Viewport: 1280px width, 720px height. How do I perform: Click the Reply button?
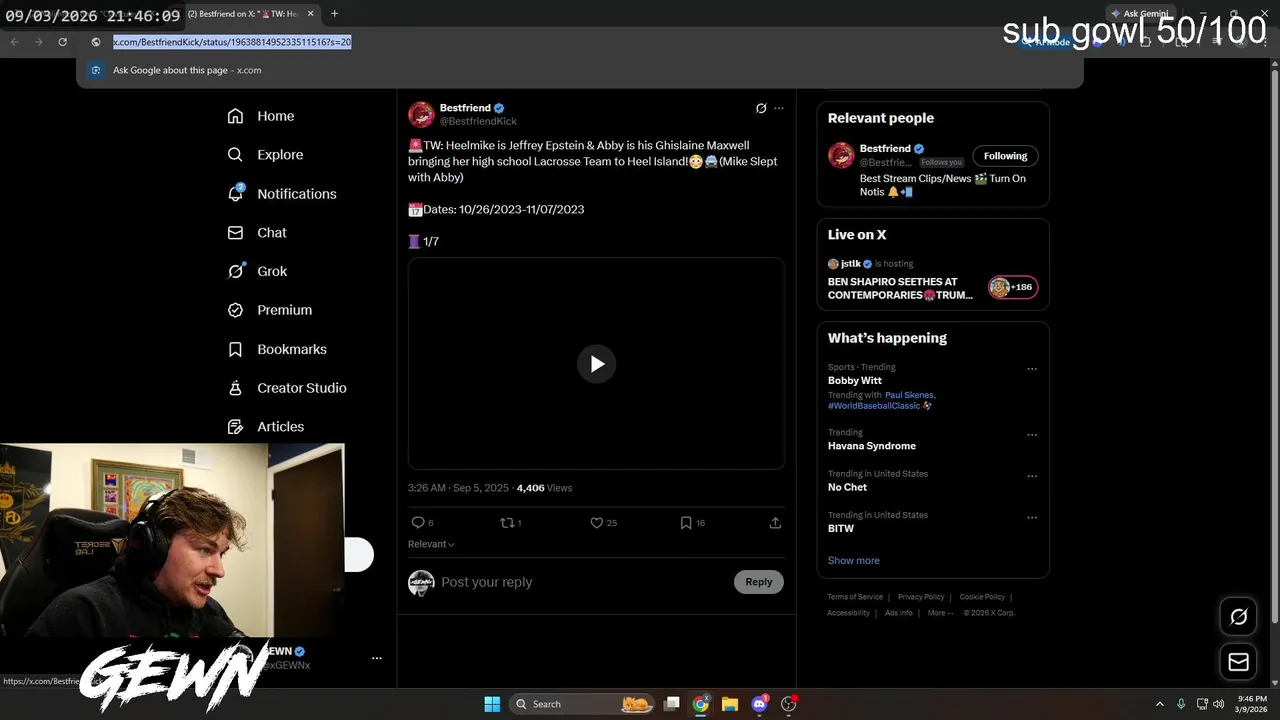(758, 582)
